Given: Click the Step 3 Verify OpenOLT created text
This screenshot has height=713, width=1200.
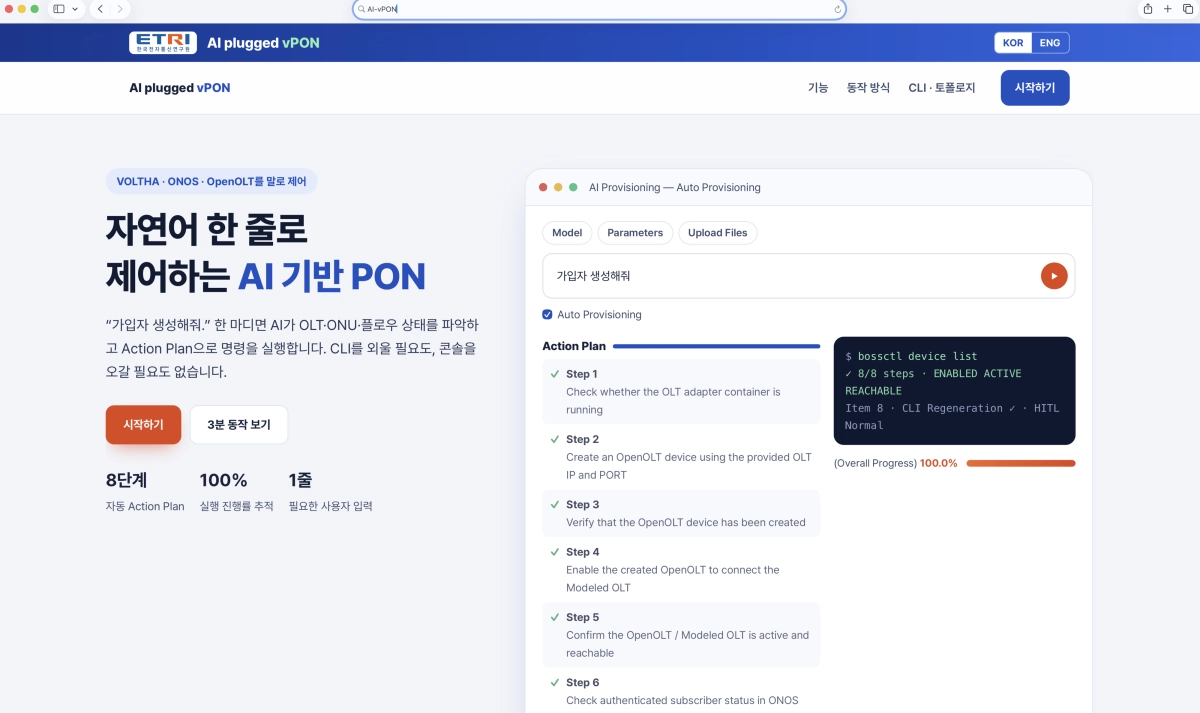Looking at the screenshot, I should 686,522.
